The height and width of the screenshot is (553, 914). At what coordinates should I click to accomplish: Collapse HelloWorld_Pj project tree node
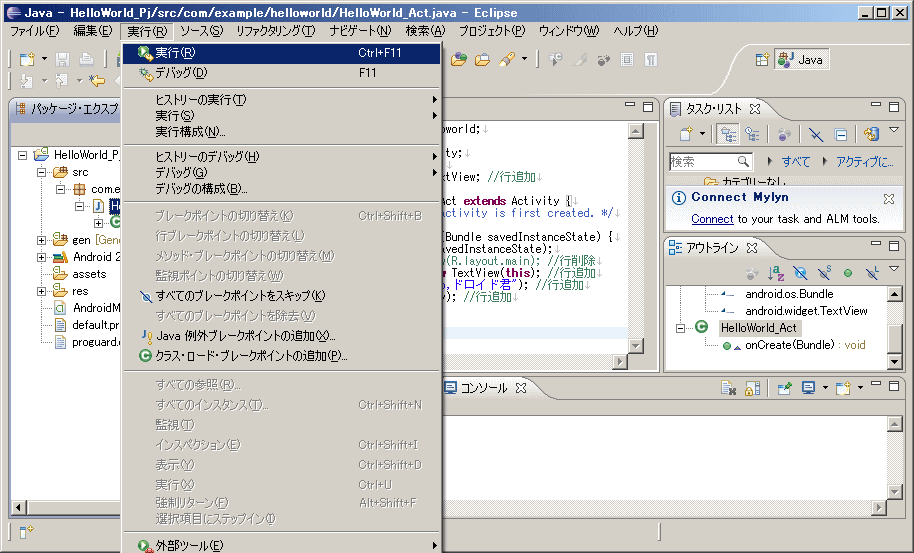23,156
